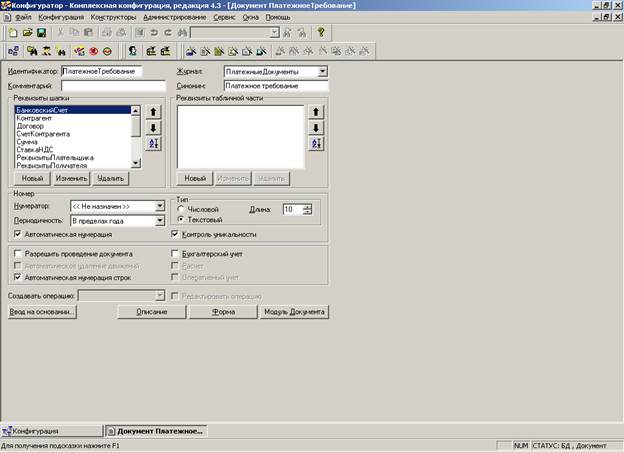Click up arrow for table part attributes

[x=315, y=113]
